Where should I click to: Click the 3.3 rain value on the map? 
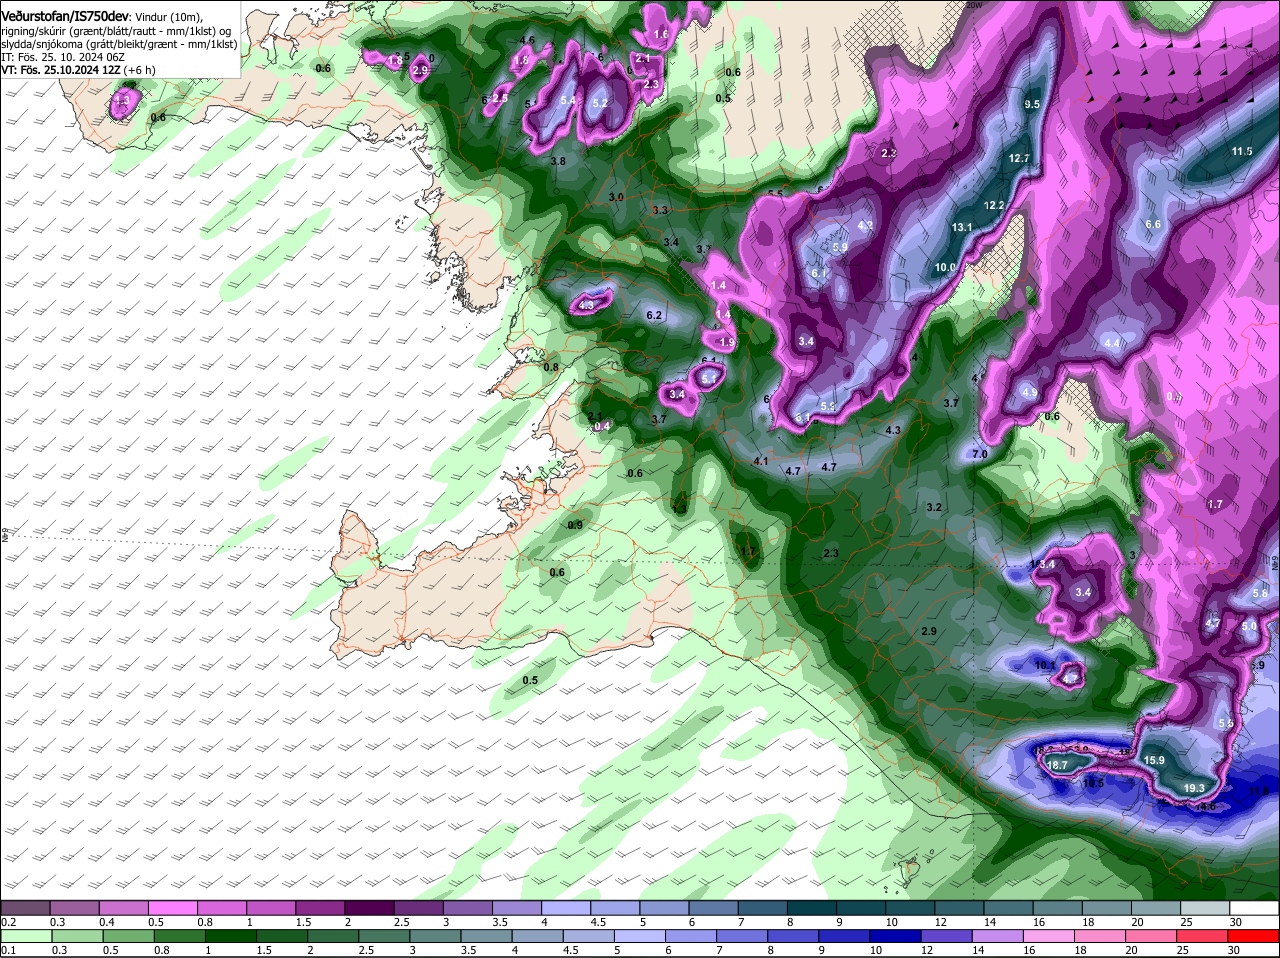pyautogui.click(x=660, y=211)
